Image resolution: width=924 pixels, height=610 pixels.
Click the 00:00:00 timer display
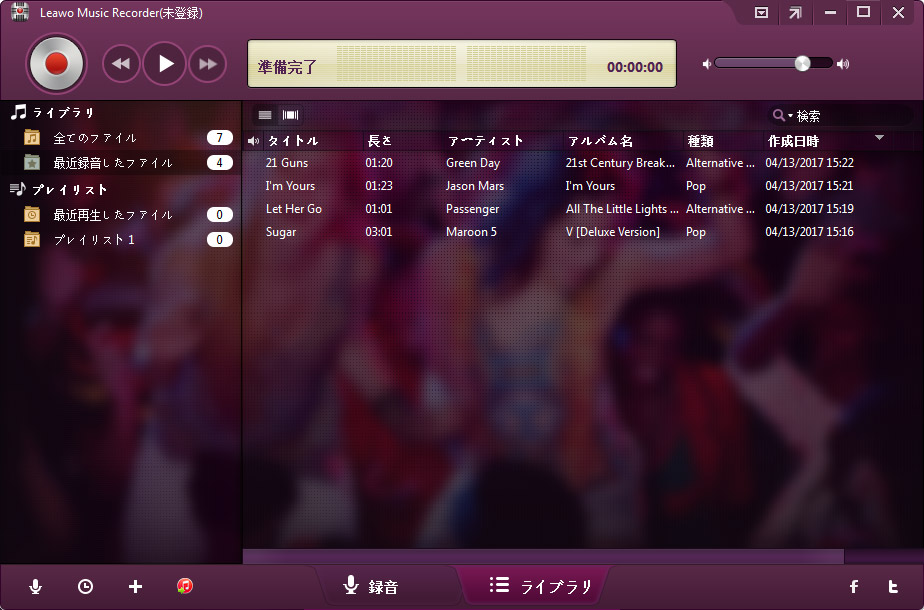tap(635, 67)
